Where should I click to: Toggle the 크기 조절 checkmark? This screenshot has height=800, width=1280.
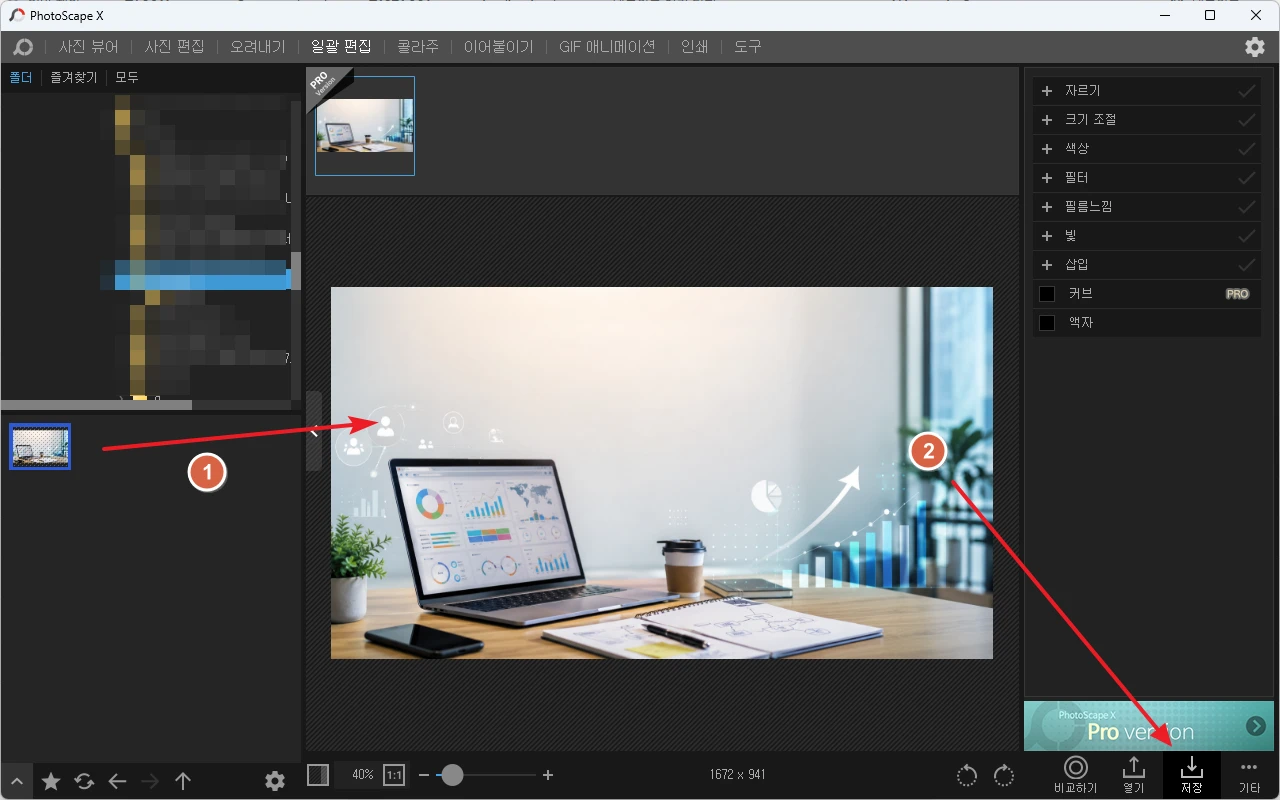coord(1247,120)
